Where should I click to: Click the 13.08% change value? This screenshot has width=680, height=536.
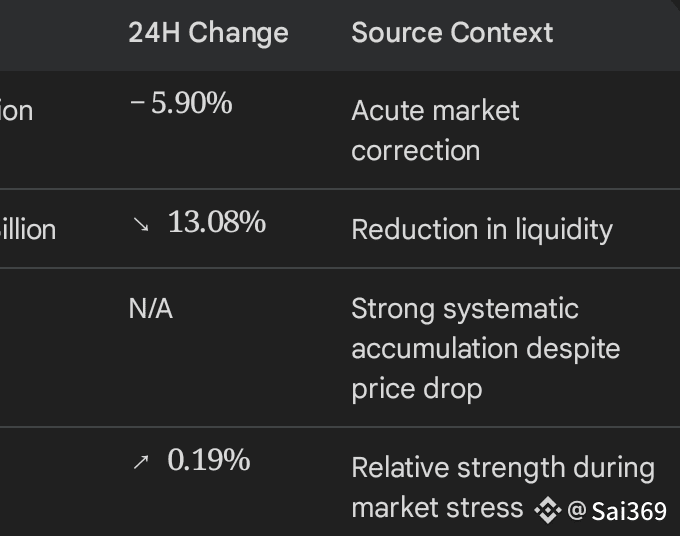click(216, 223)
